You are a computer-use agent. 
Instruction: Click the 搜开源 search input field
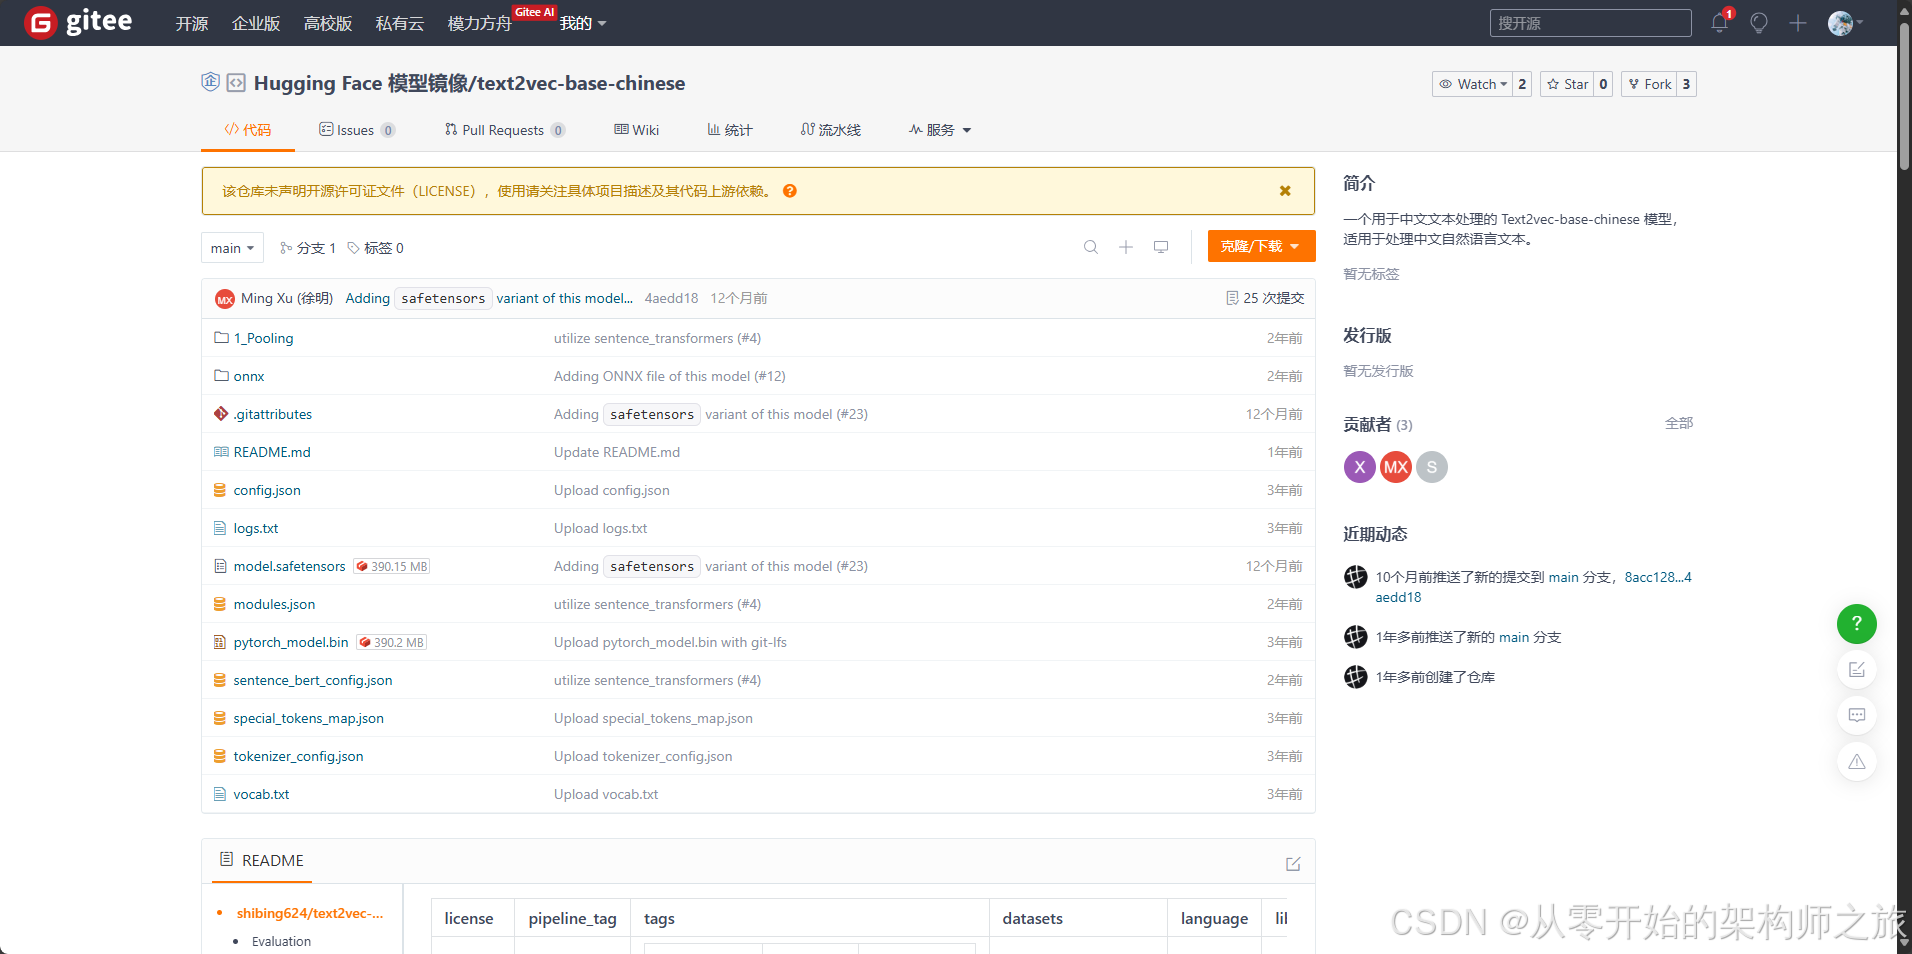click(x=1590, y=22)
